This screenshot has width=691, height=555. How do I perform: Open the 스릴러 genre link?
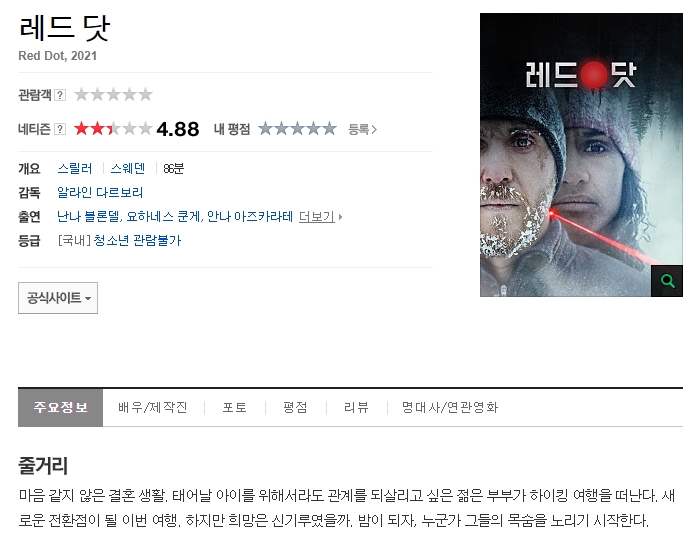click(x=75, y=168)
